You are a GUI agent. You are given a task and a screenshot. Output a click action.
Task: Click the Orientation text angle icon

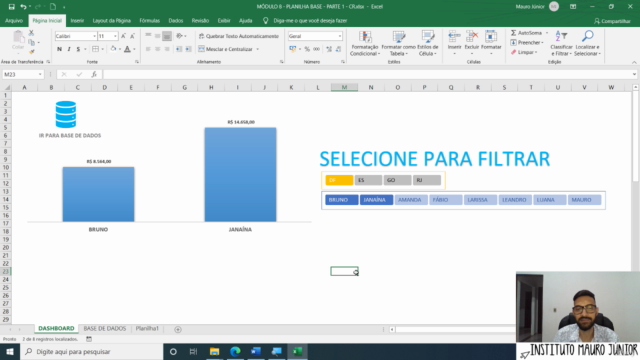click(x=179, y=36)
